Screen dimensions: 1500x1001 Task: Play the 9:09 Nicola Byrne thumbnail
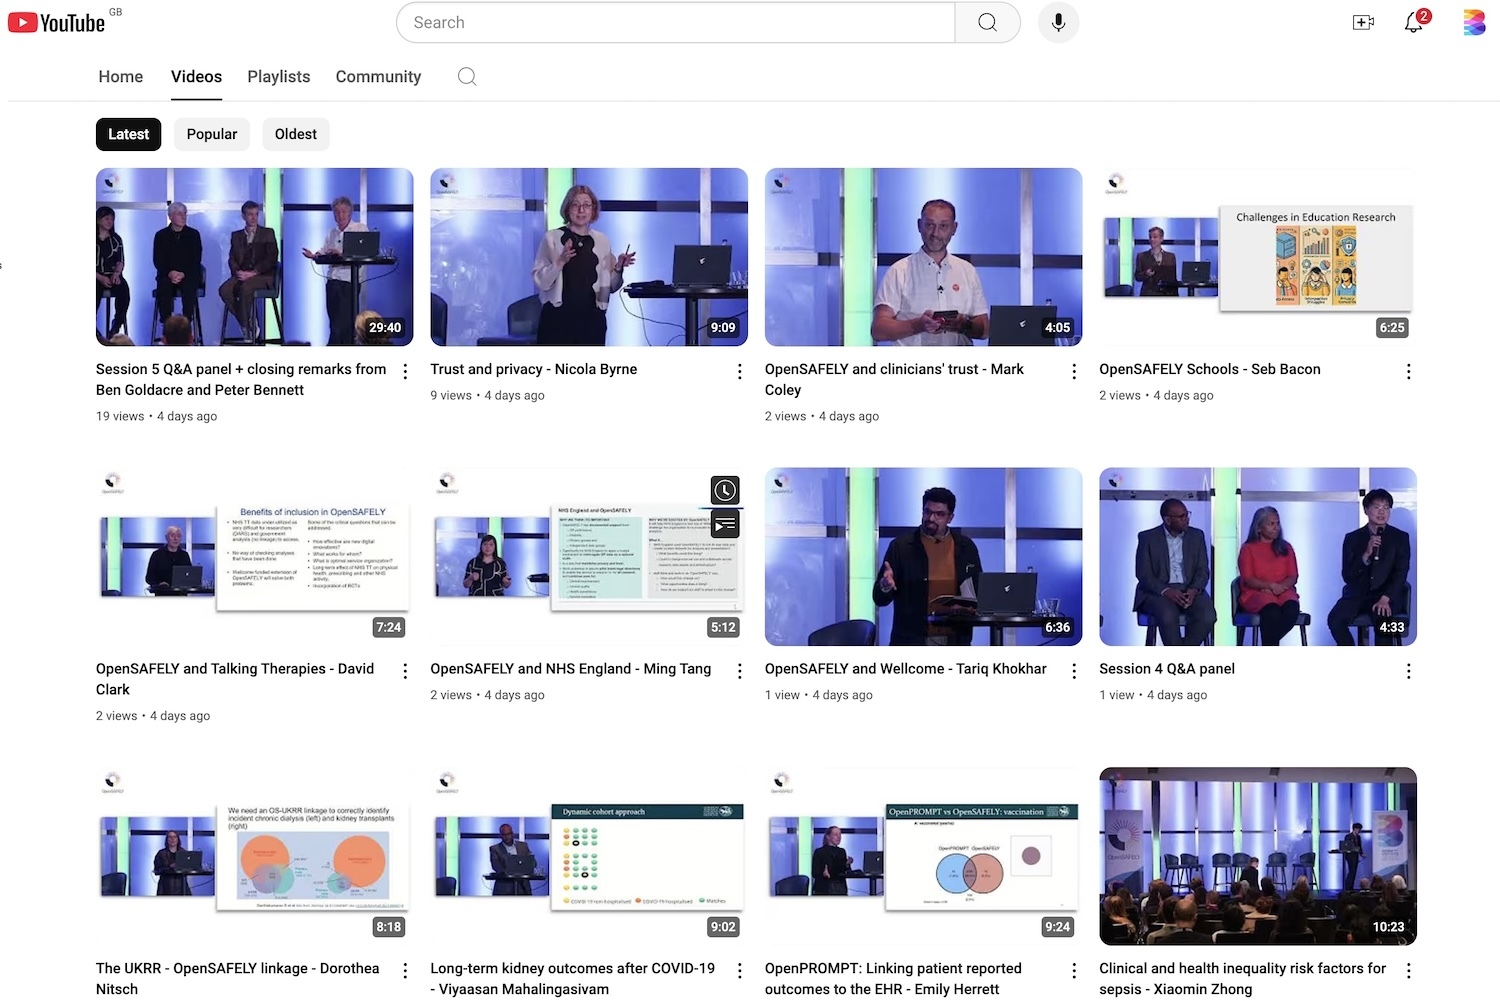(x=589, y=257)
